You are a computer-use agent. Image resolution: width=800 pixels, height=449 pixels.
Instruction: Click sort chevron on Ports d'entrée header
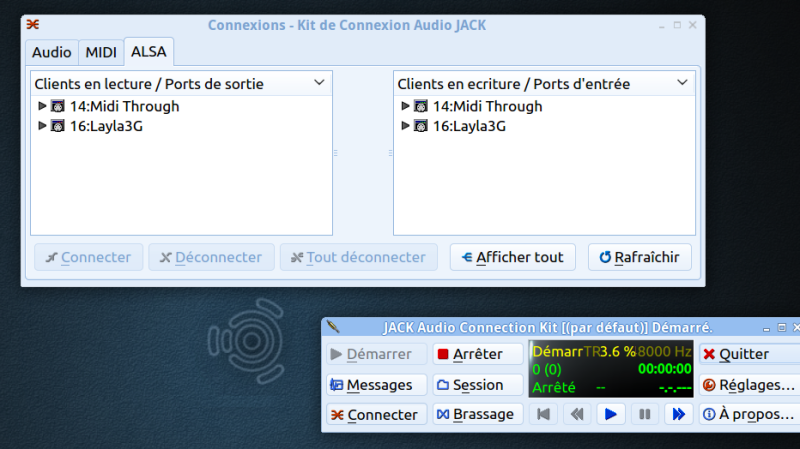pyautogui.click(x=682, y=83)
